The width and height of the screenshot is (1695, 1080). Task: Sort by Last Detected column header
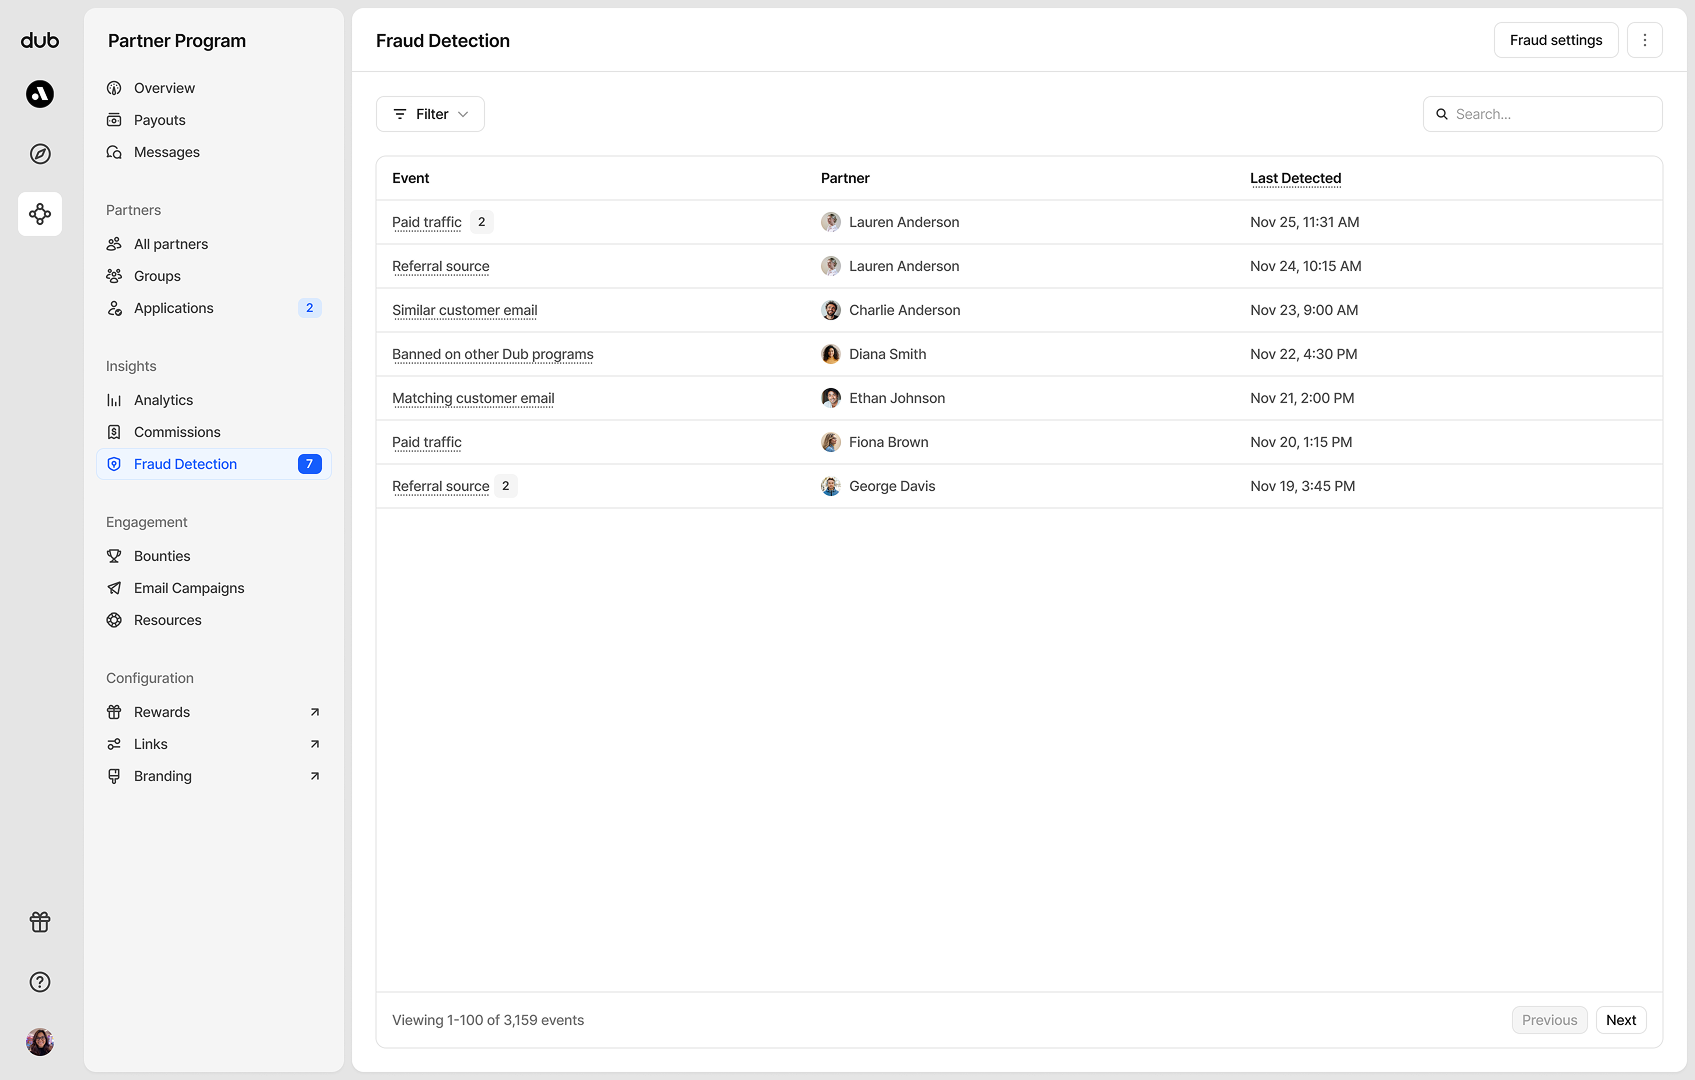[x=1295, y=178]
